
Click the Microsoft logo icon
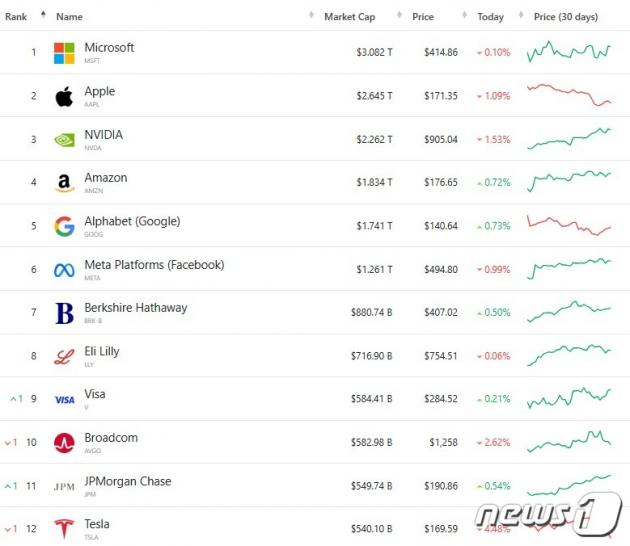click(64, 53)
